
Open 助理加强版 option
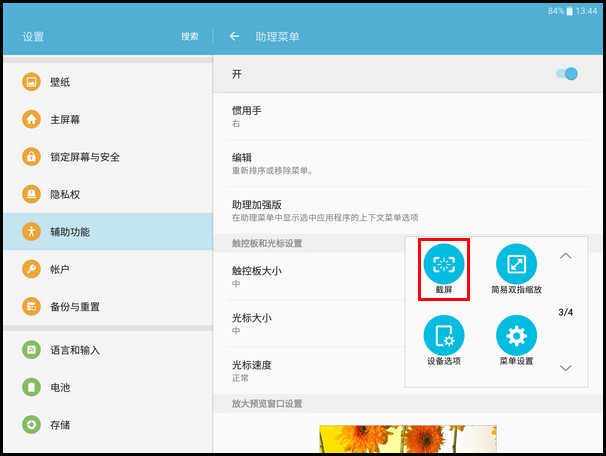(x=408, y=211)
